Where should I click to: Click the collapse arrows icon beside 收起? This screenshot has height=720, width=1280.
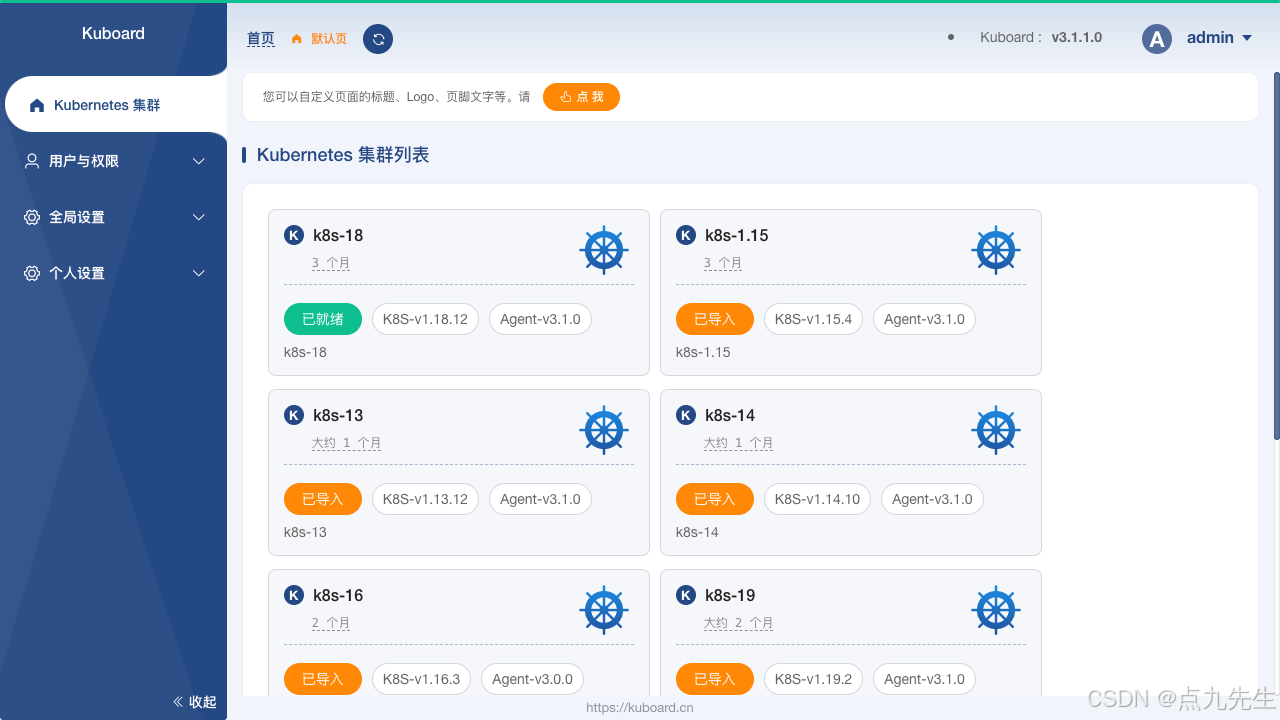178,702
